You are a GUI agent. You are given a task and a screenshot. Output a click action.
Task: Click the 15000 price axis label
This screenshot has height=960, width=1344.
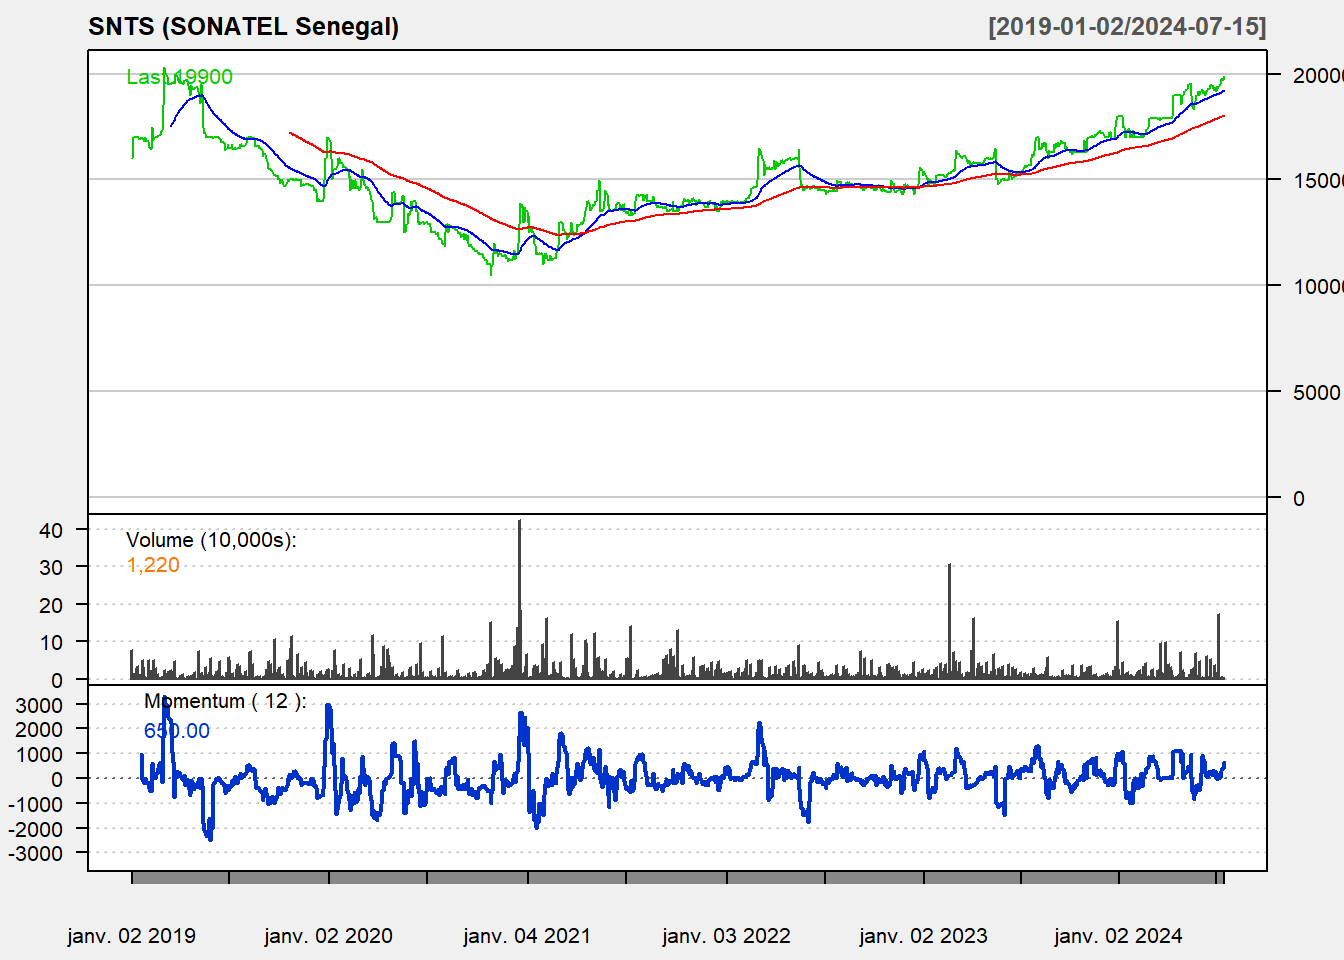(x=1316, y=181)
